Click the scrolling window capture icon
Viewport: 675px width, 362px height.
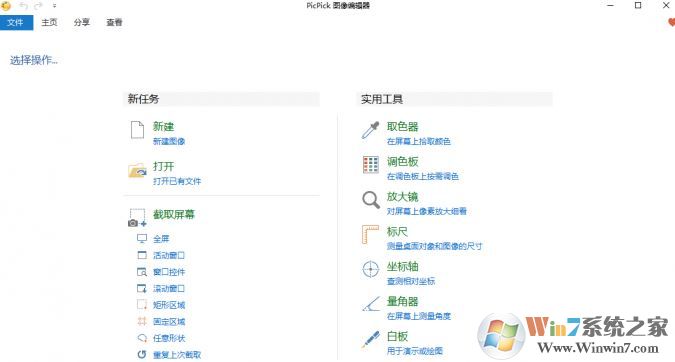(142, 288)
